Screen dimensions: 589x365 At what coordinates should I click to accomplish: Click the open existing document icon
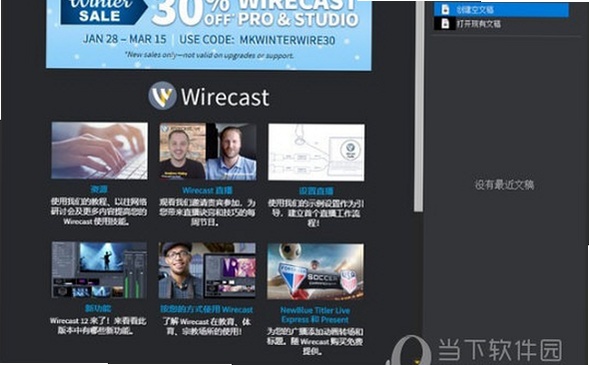tap(445, 24)
